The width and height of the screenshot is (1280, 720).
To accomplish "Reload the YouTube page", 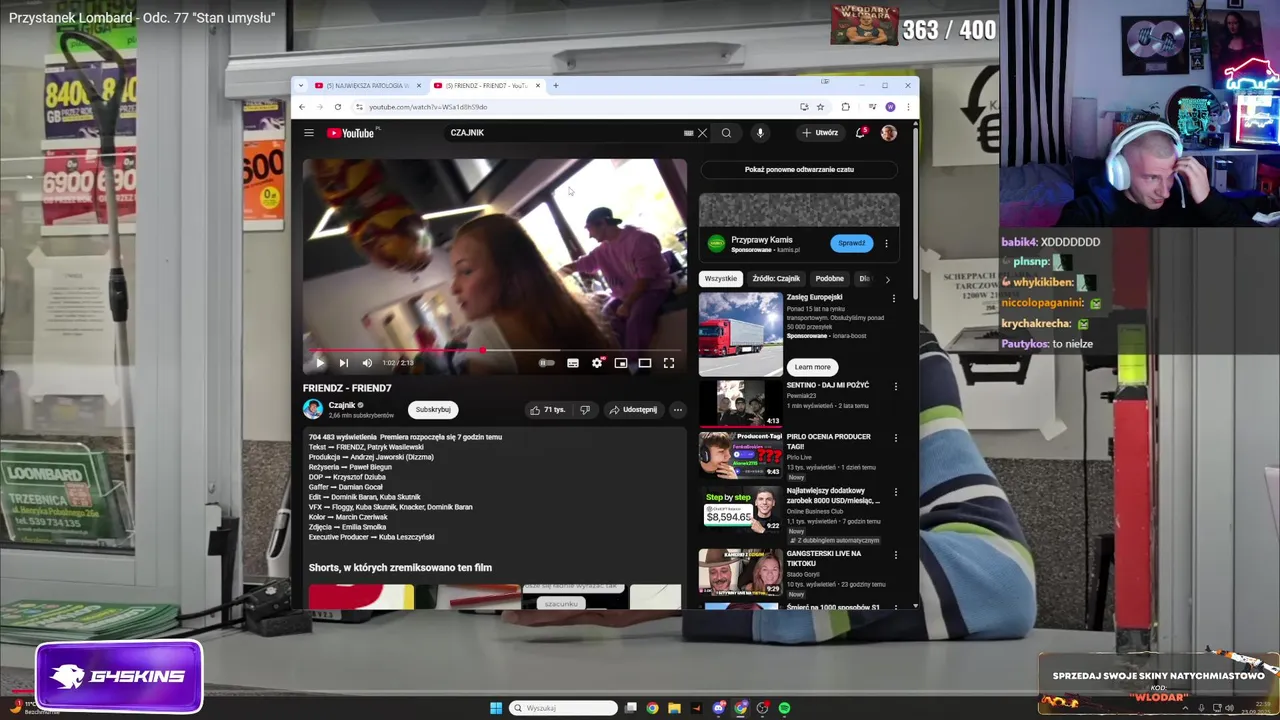I will point(338,107).
